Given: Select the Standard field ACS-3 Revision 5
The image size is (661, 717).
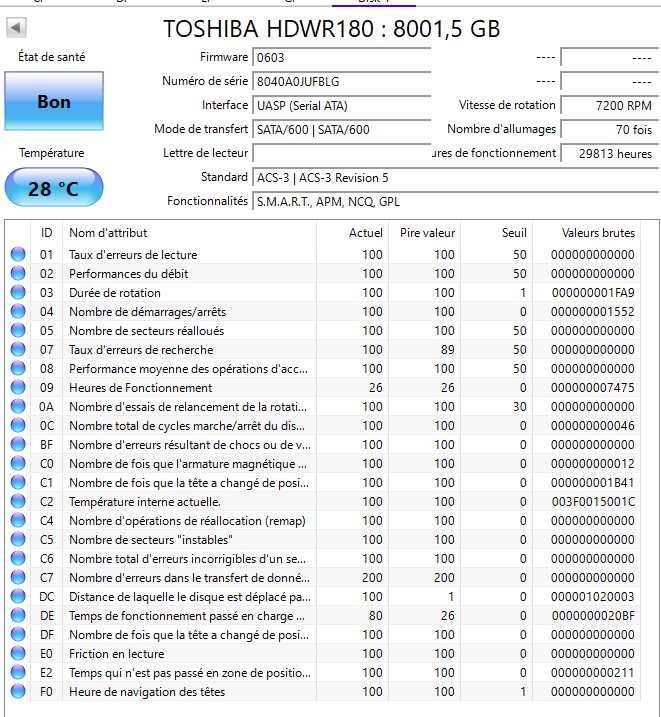Looking at the screenshot, I should (x=455, y=177).
